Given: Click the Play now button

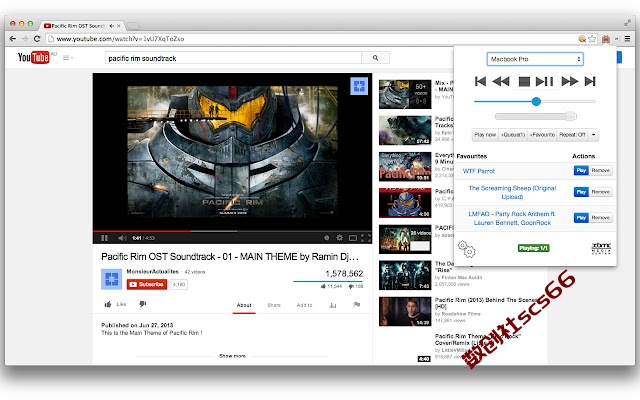Looking at the screenshot, I should click(485, 135).
